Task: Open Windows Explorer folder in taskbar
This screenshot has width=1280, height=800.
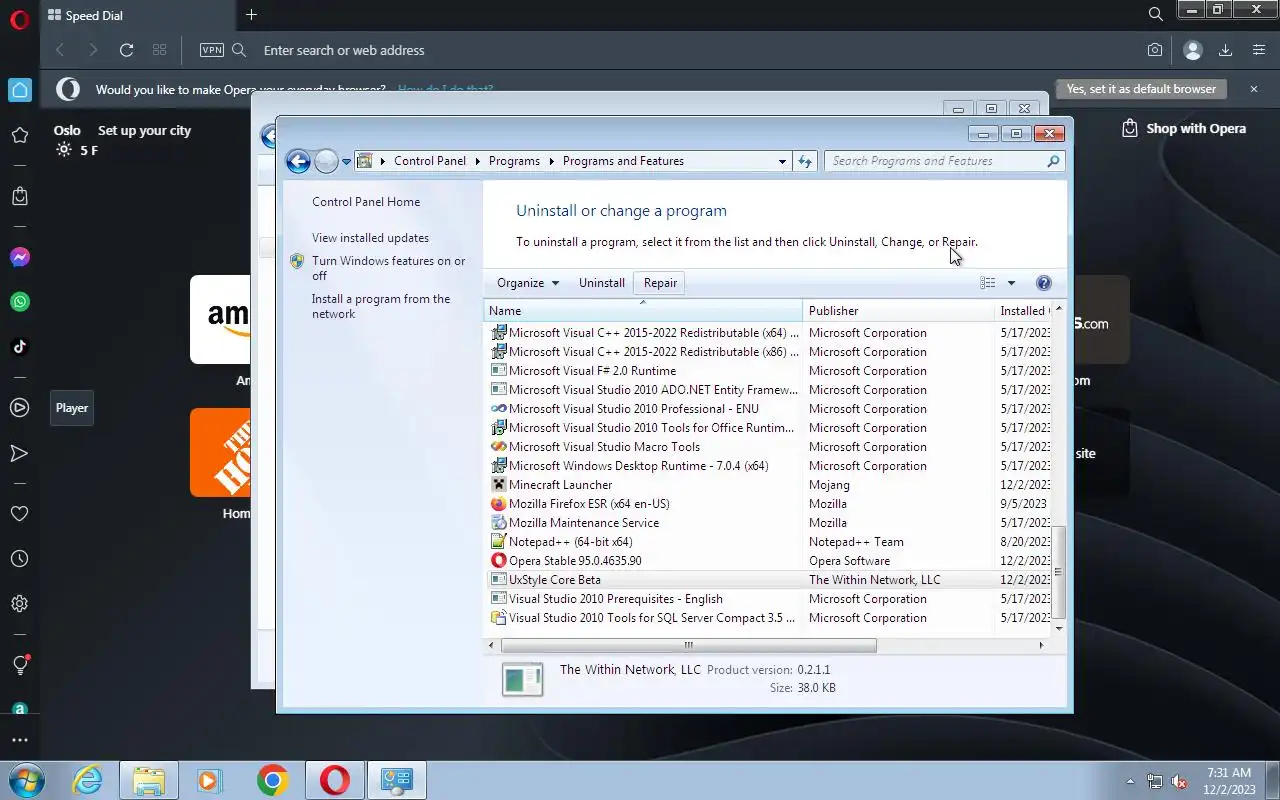Action: coord(149,780)
